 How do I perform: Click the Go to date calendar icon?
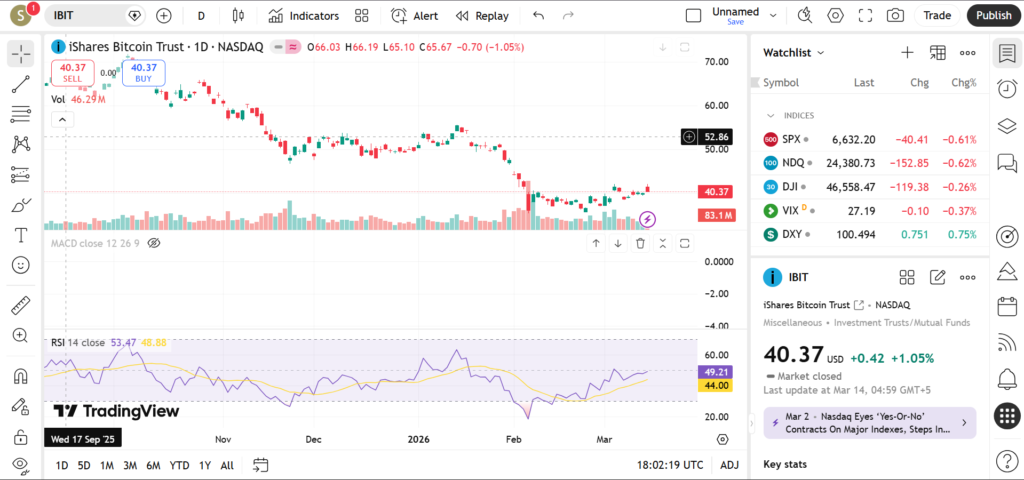[261, 465]
